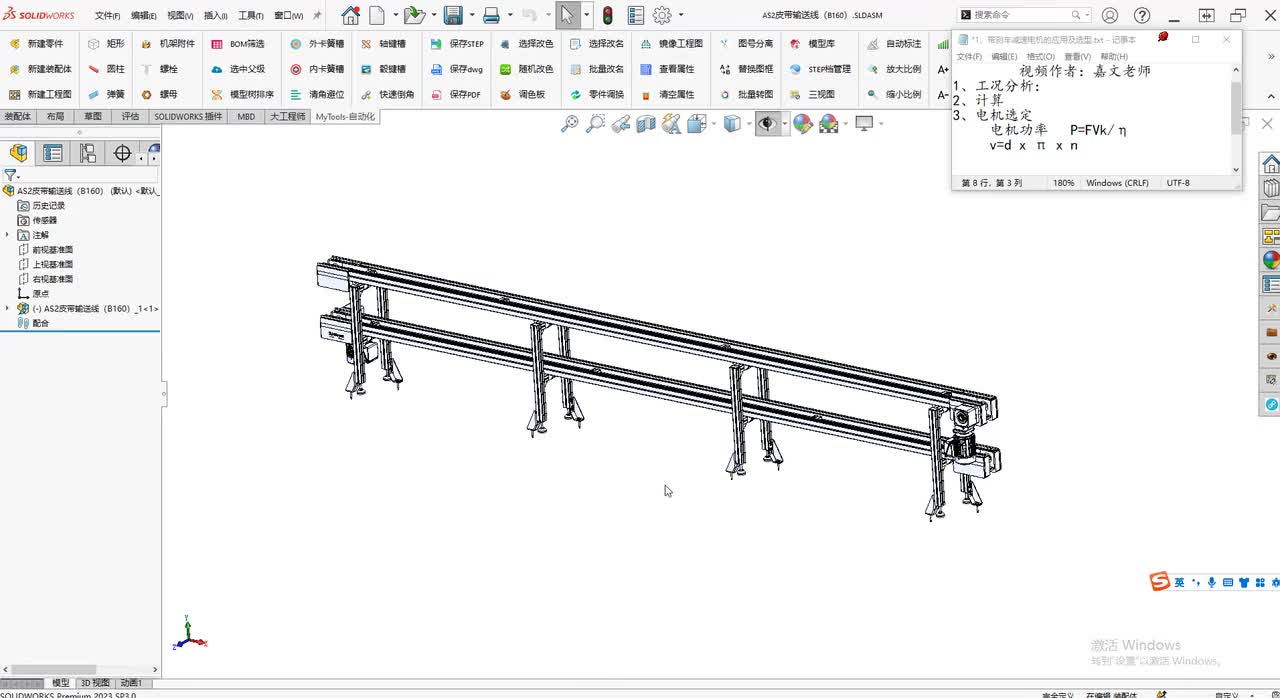Click 放大比例 tool

pos(894,69)
